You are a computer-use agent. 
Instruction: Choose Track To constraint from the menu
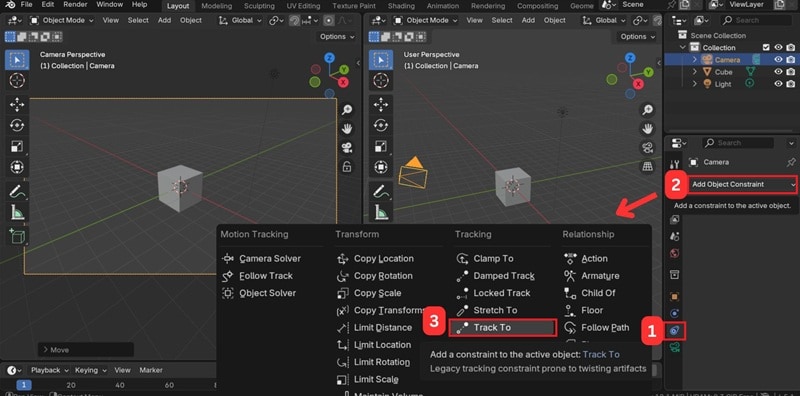[503, 328]
